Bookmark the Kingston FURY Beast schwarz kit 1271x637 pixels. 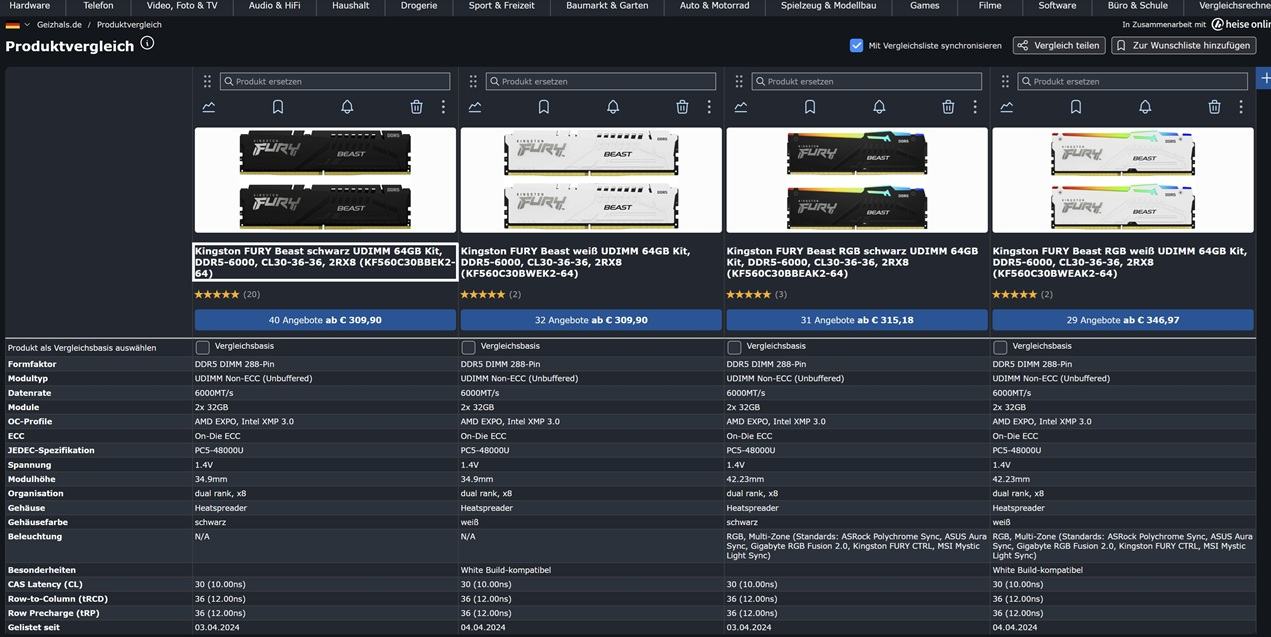(278, 107)
